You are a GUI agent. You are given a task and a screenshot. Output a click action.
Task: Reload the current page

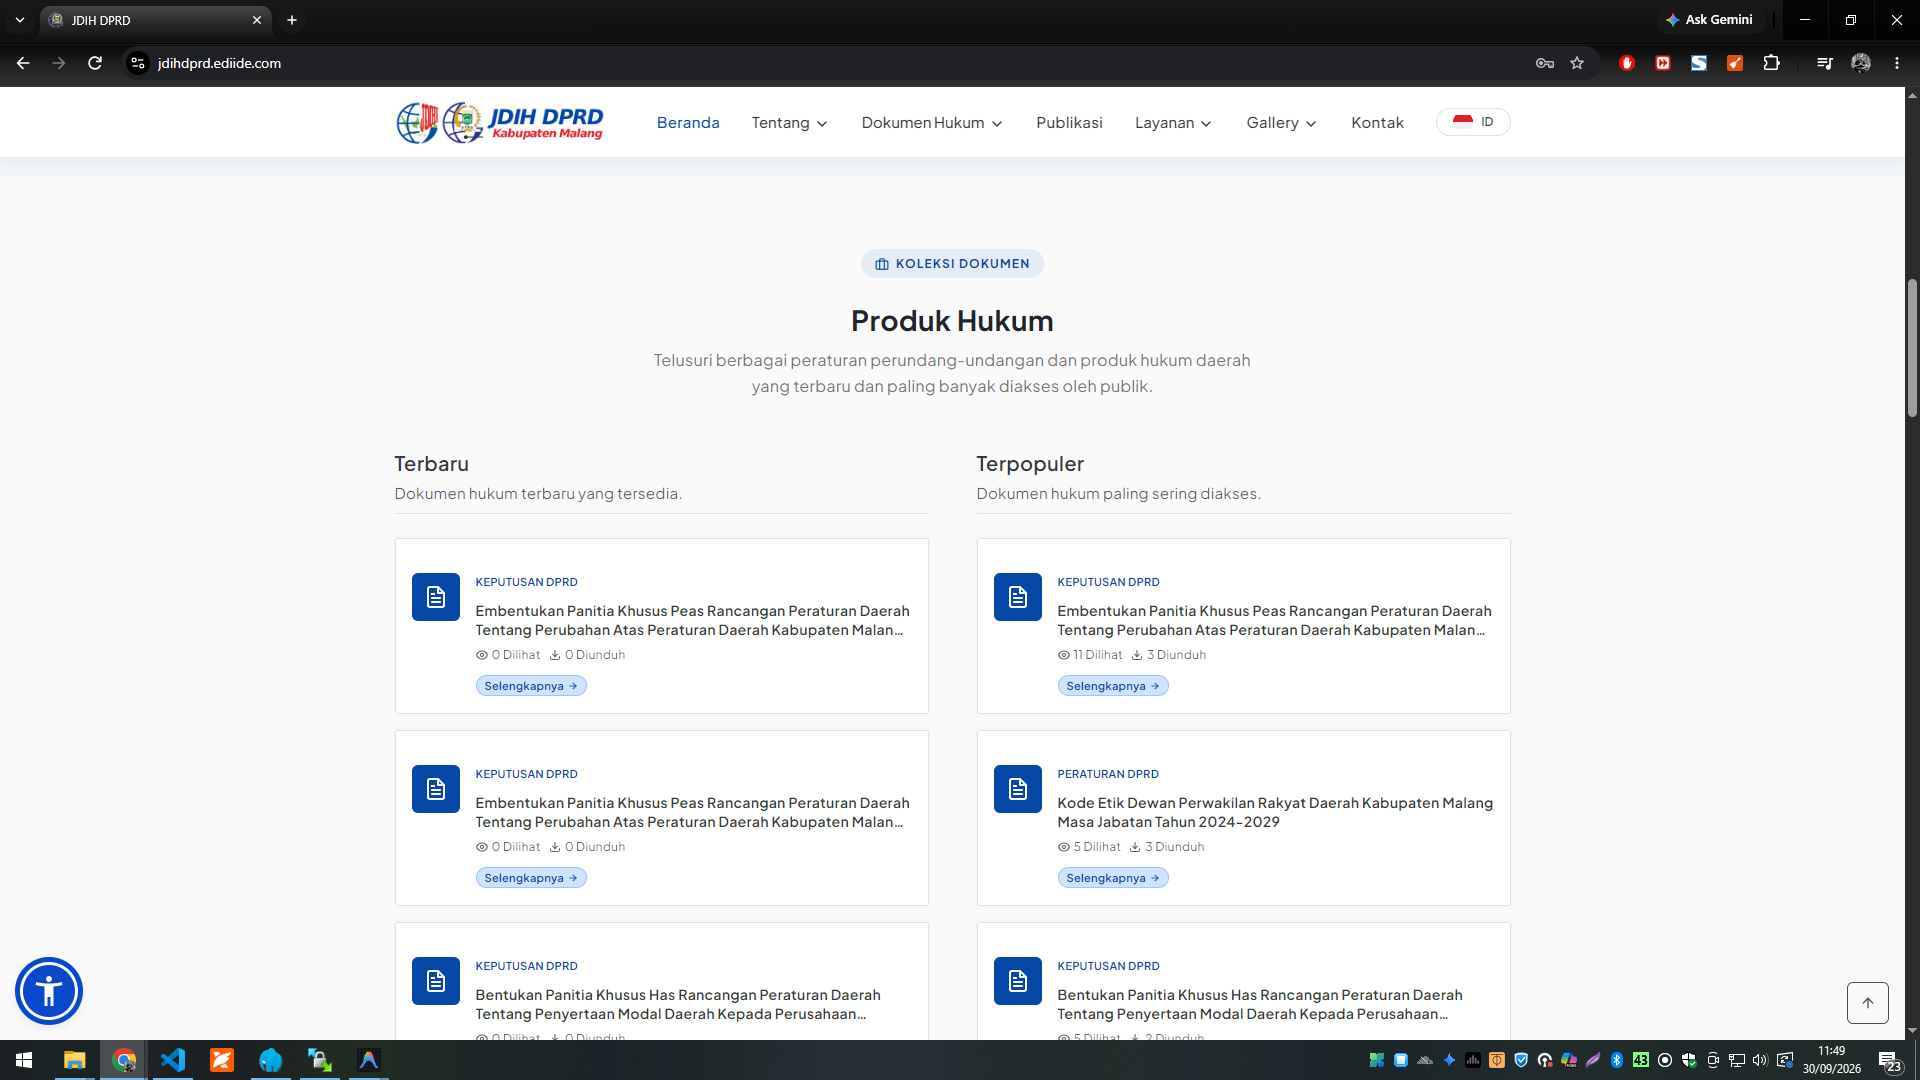pyautogui.click(x=95, y=63)
